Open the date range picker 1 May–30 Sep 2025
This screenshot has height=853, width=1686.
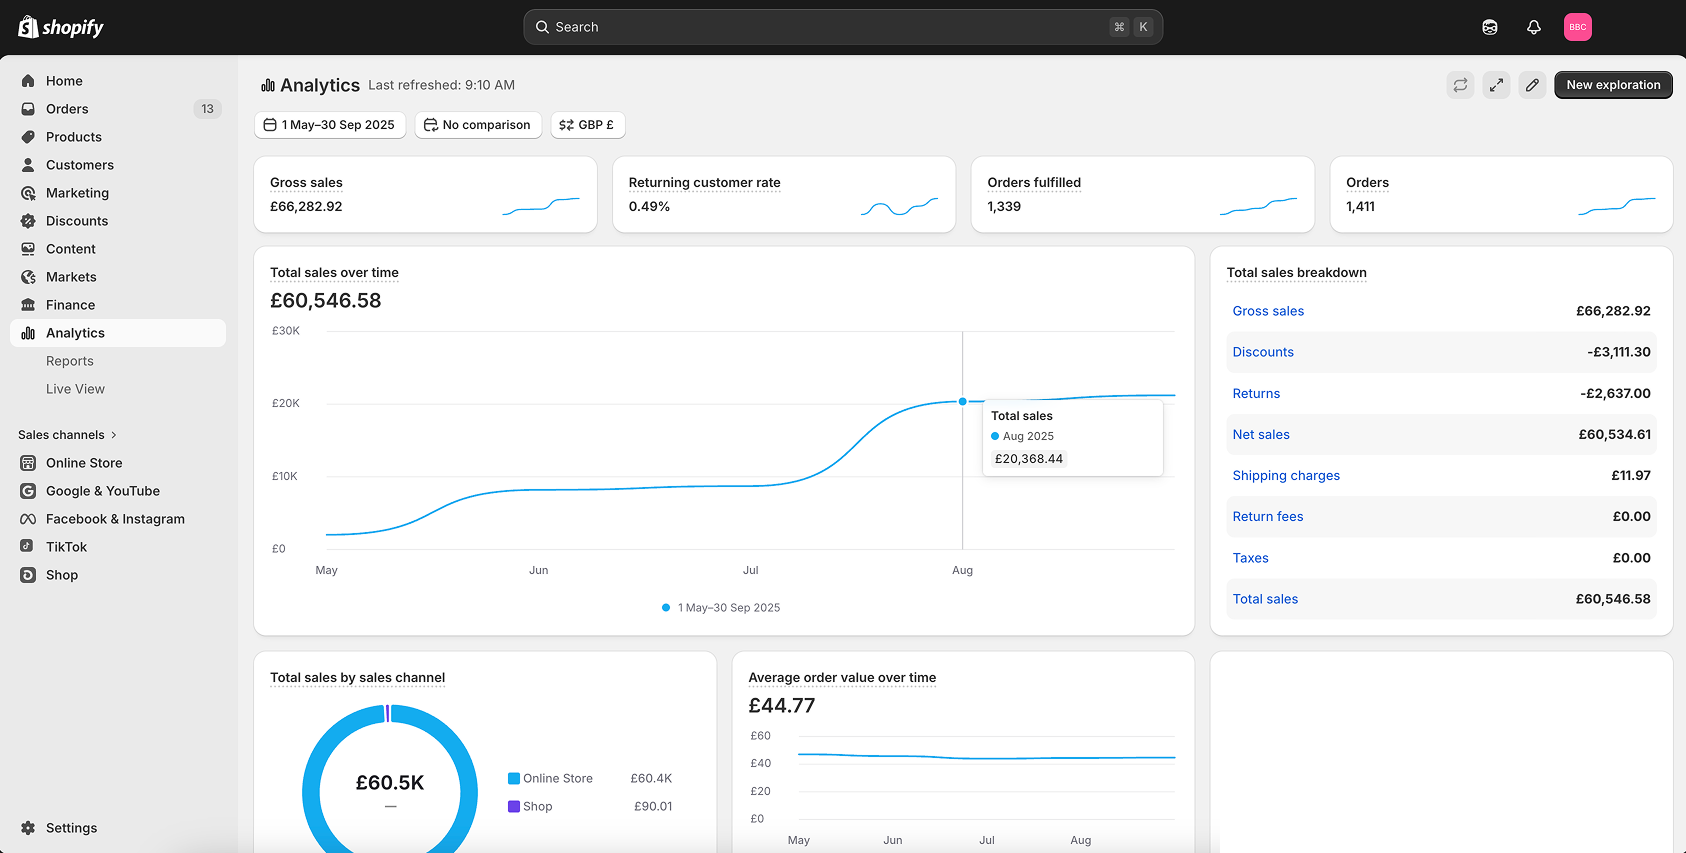[x=330, y=125]
